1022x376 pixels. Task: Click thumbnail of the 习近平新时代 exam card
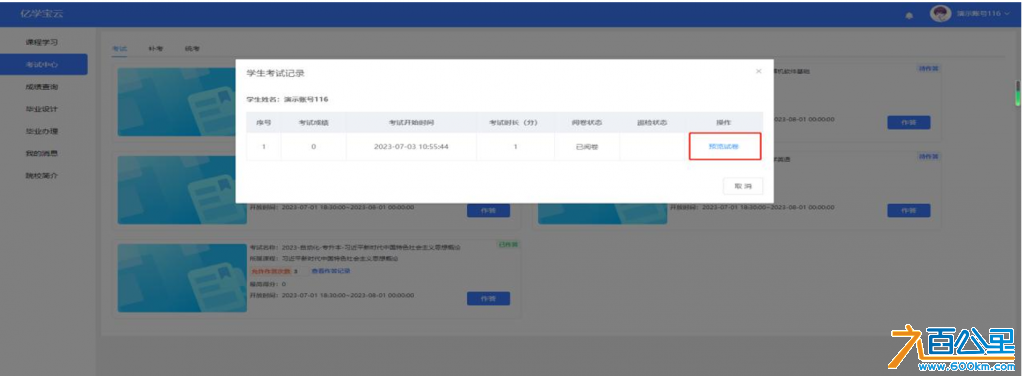pos(182,278)
